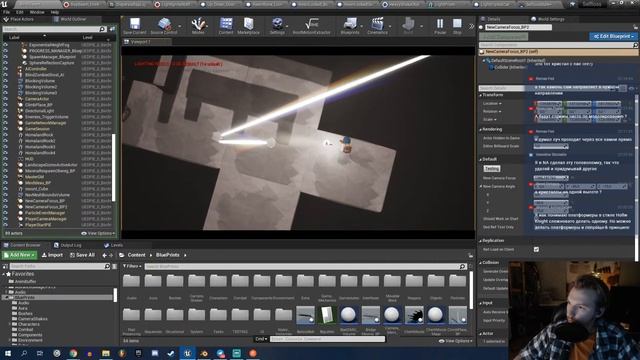This screenshot has width=640, height=360.
Task: Switch to the World Settings tab
Action: [547, 19]
